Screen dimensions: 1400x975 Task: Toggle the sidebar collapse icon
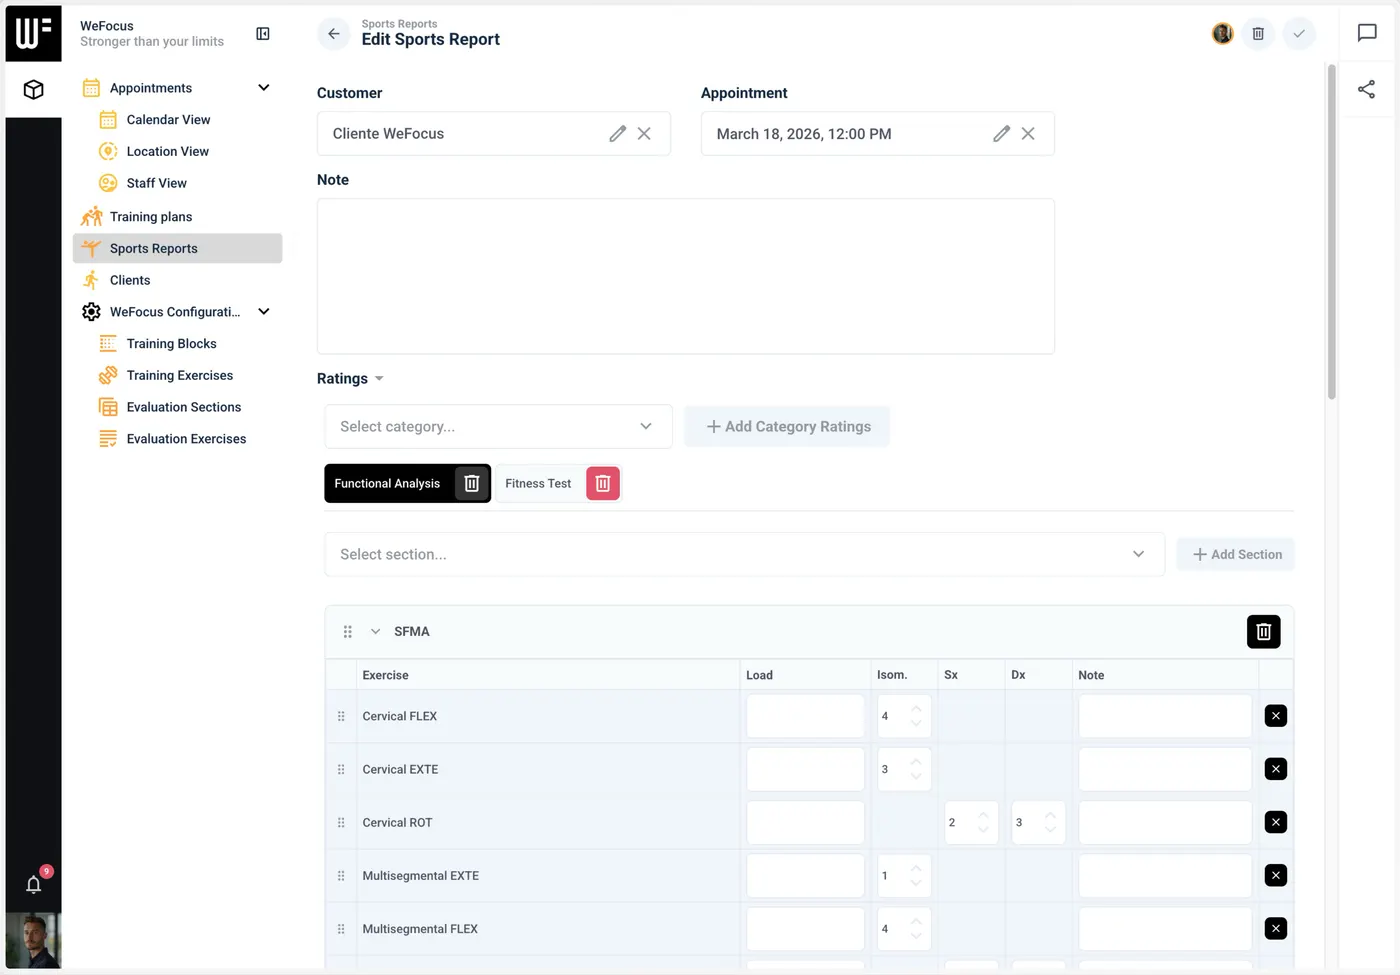(x=263, y=34)
